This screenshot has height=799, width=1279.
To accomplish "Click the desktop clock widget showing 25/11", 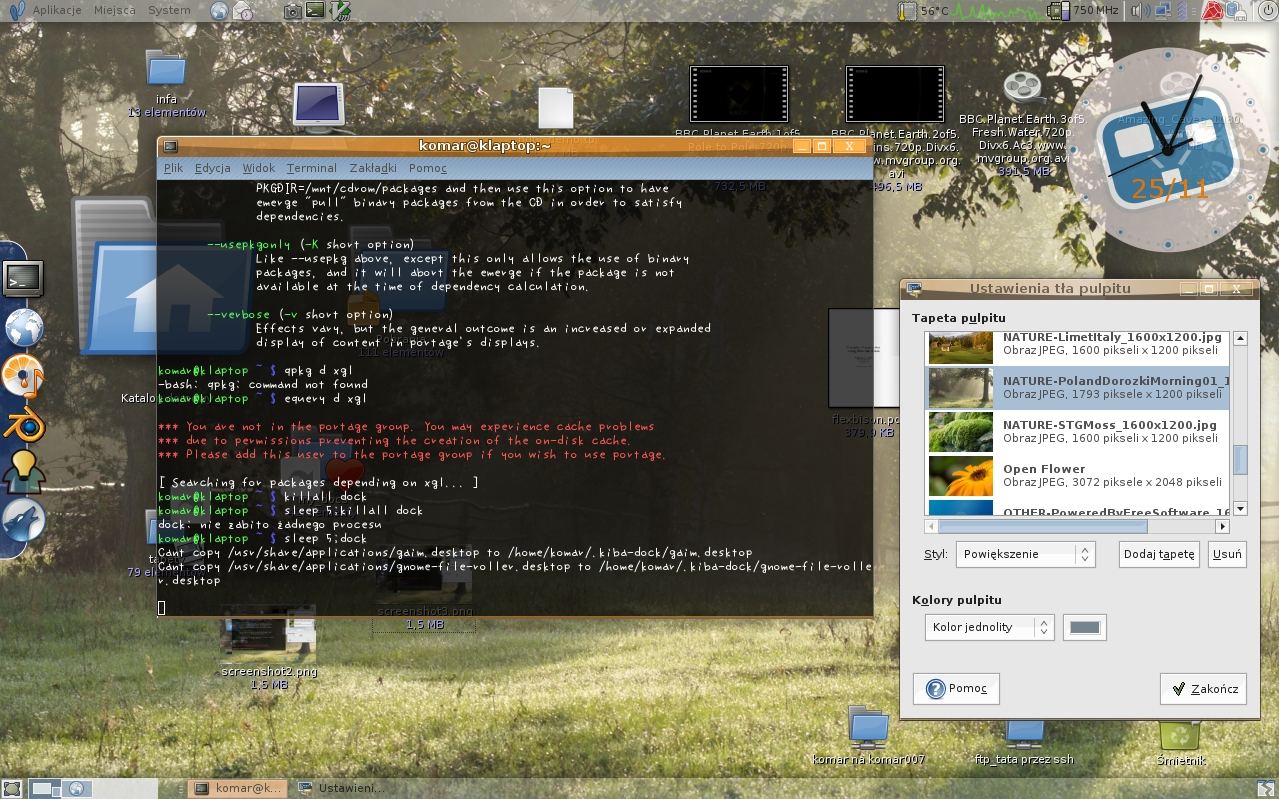I will click(1168, 150).
